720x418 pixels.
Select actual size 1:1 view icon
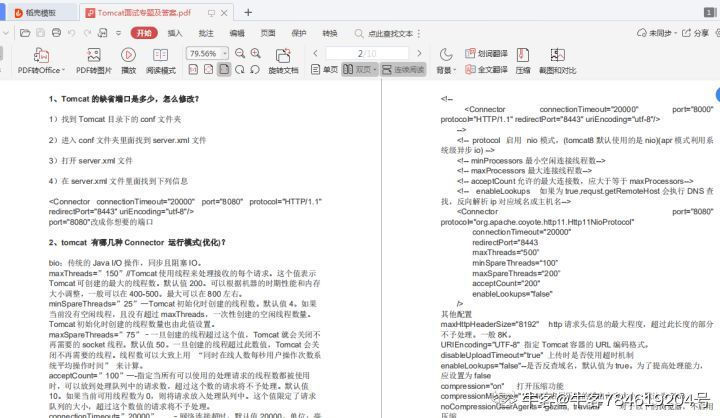point(193,70)
